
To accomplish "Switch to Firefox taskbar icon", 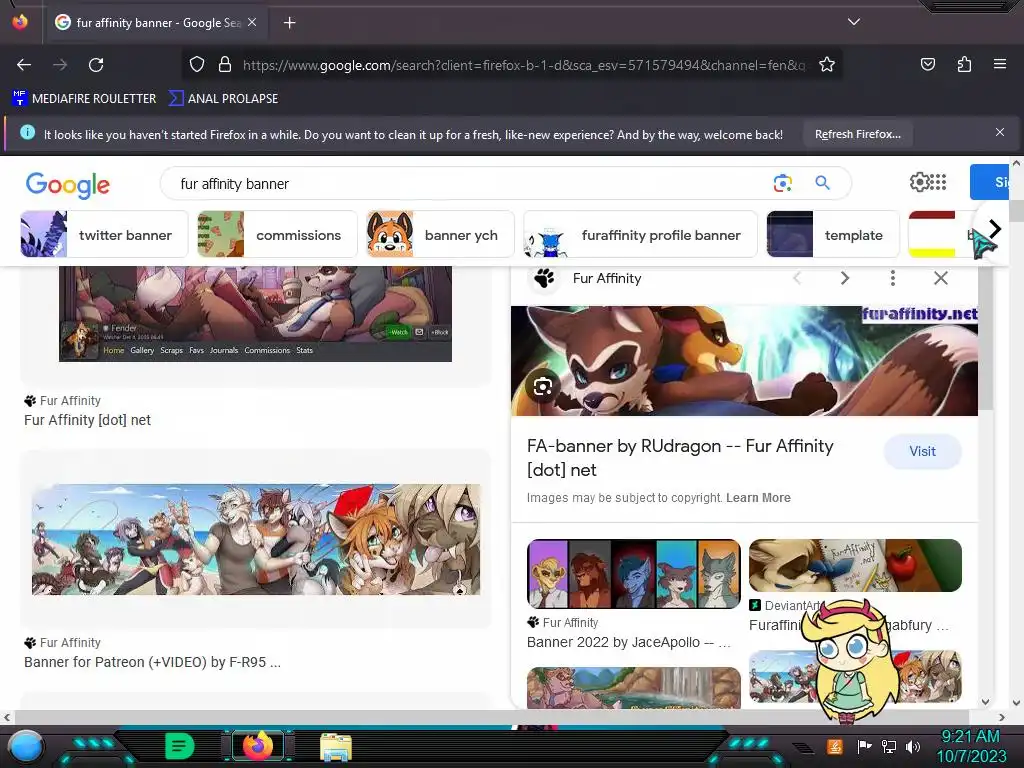I will point(257,746).
